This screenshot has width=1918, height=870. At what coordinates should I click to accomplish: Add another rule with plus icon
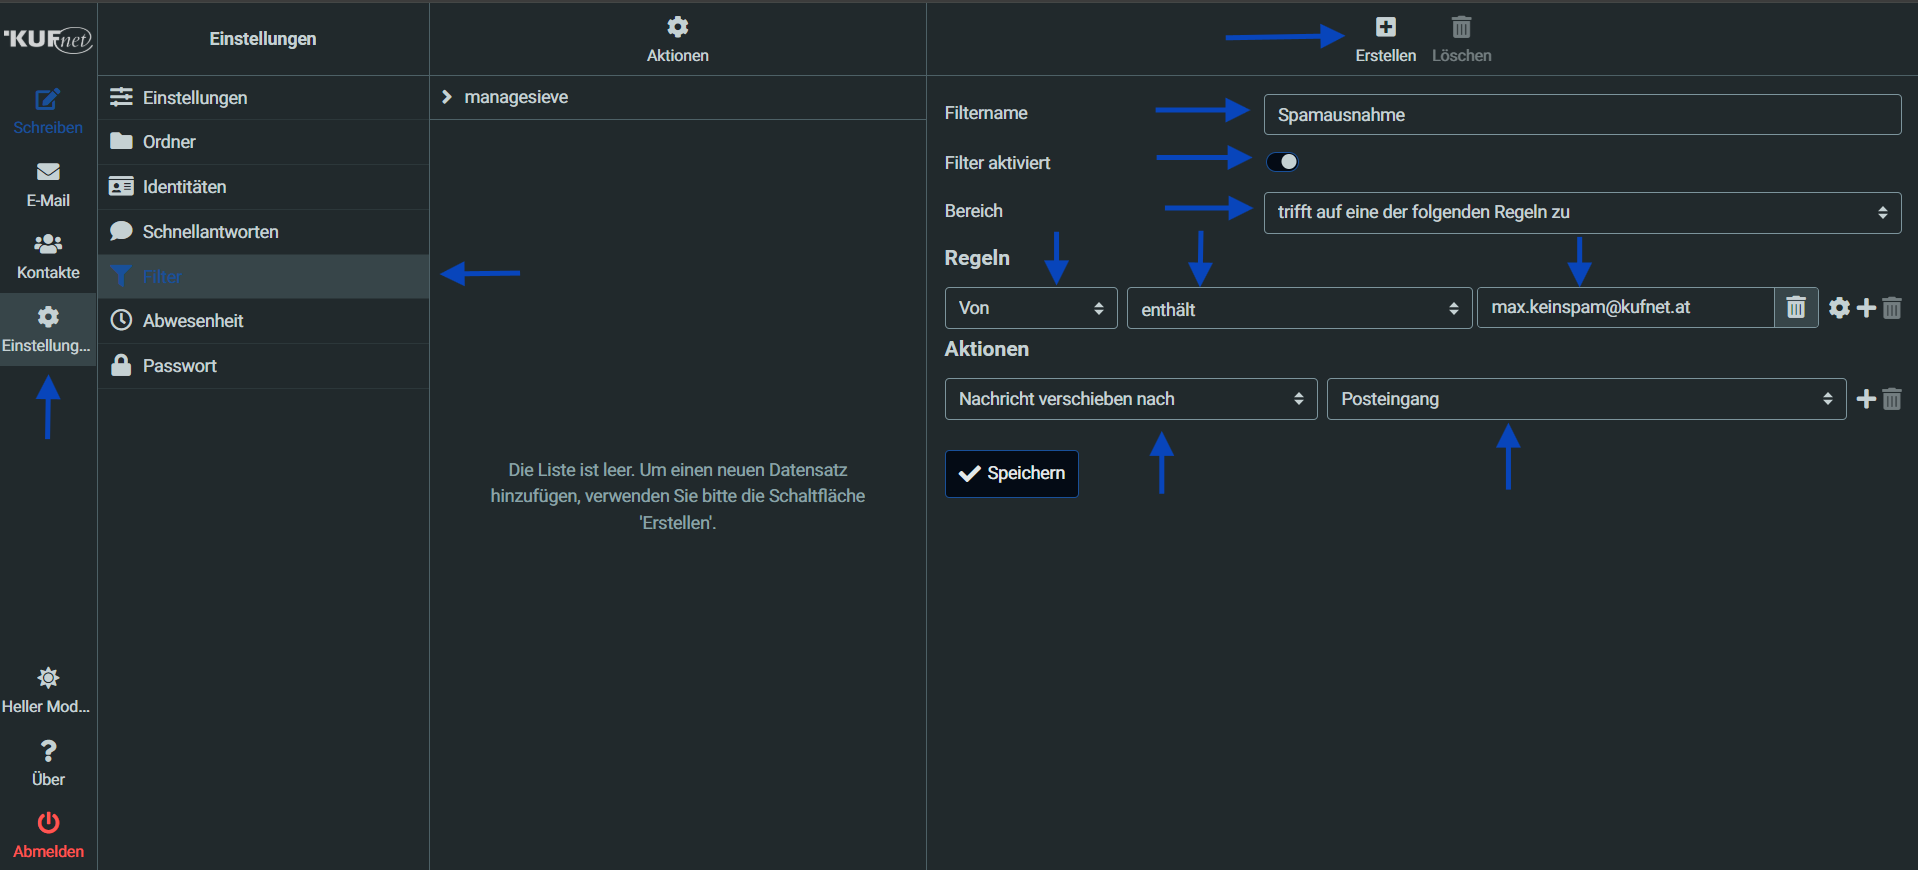tap(1866, 308)
